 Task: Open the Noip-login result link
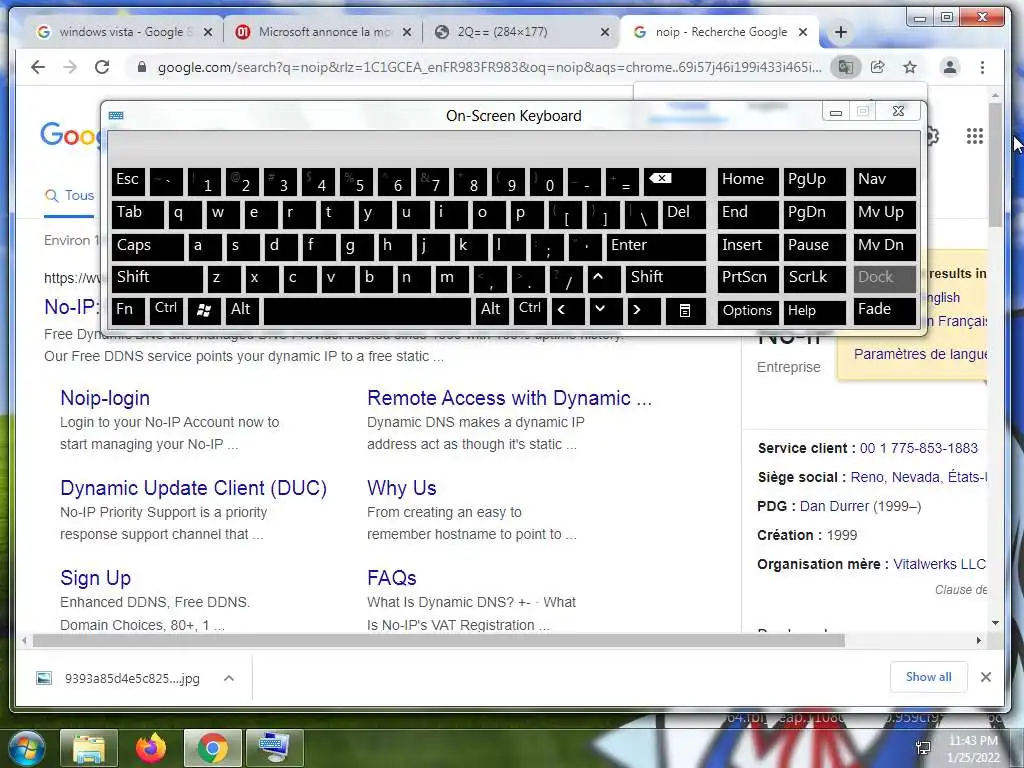point(105,398)
